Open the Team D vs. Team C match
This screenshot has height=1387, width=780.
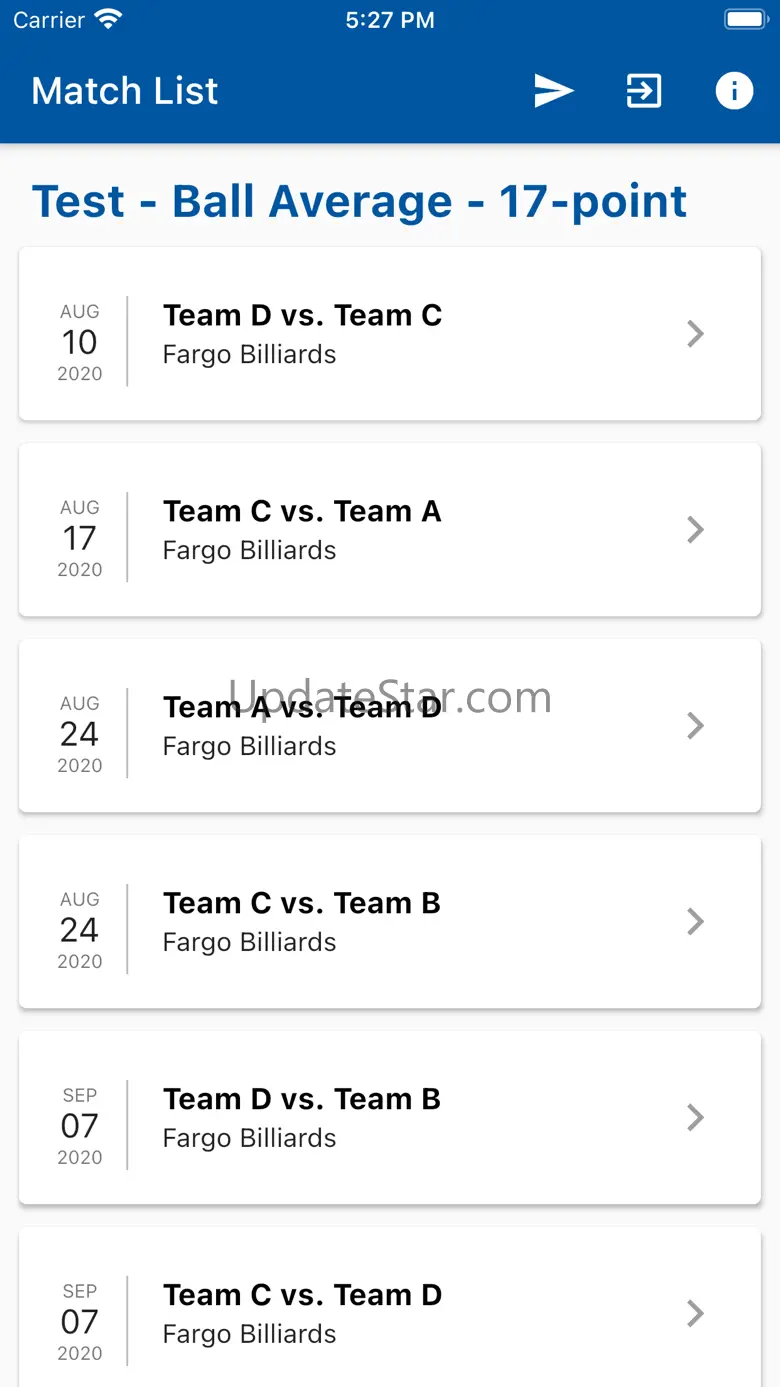(302, 316)
